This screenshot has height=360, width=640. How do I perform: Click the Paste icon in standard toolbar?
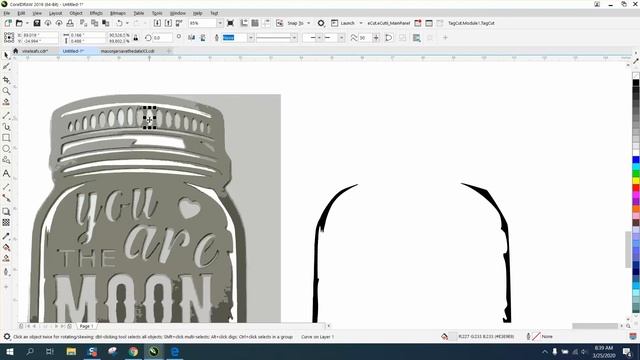[x=105, y=23]
